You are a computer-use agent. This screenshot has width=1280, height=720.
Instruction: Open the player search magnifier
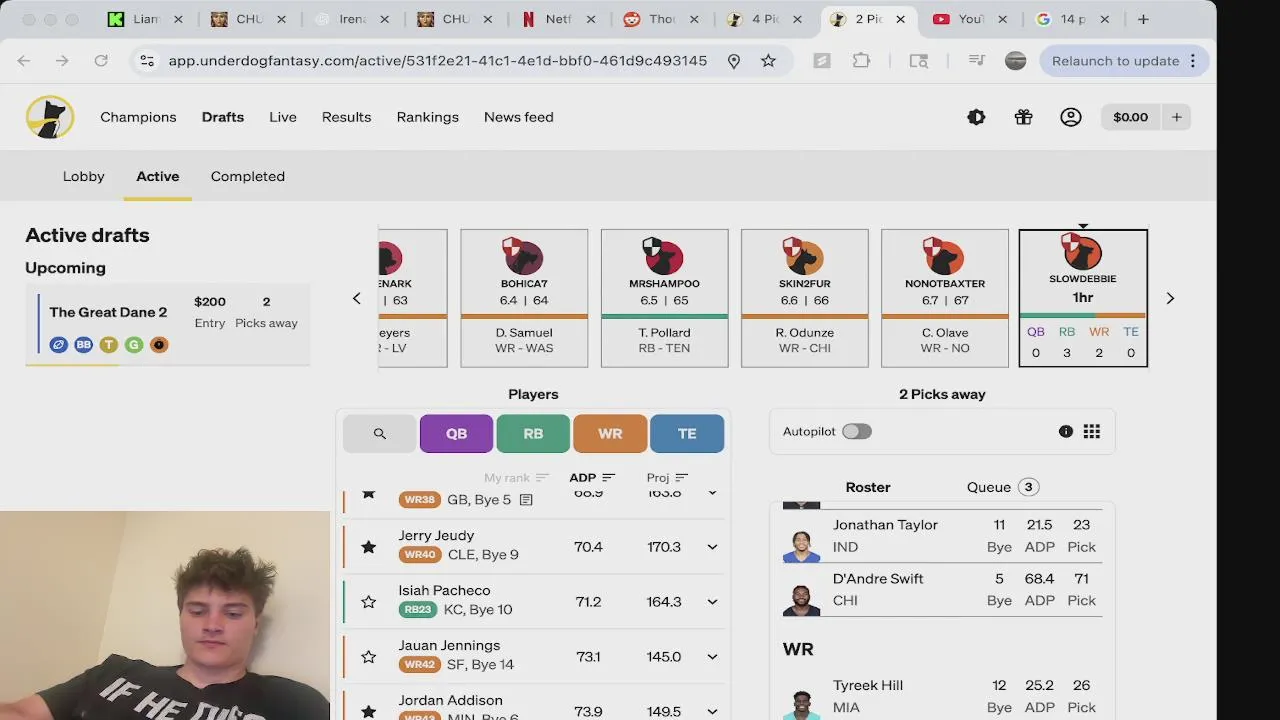(380, 433)
